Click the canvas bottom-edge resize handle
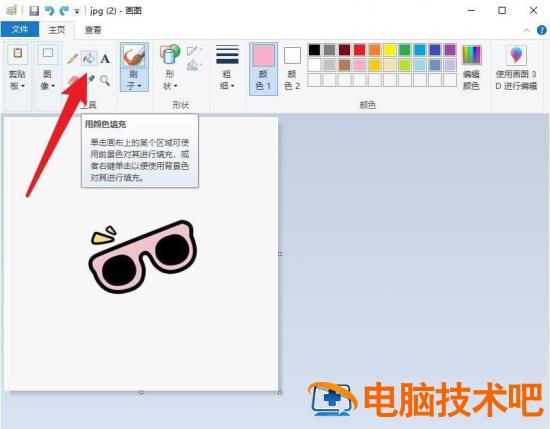Screen dimensions: 550x429 pos(141,393)
